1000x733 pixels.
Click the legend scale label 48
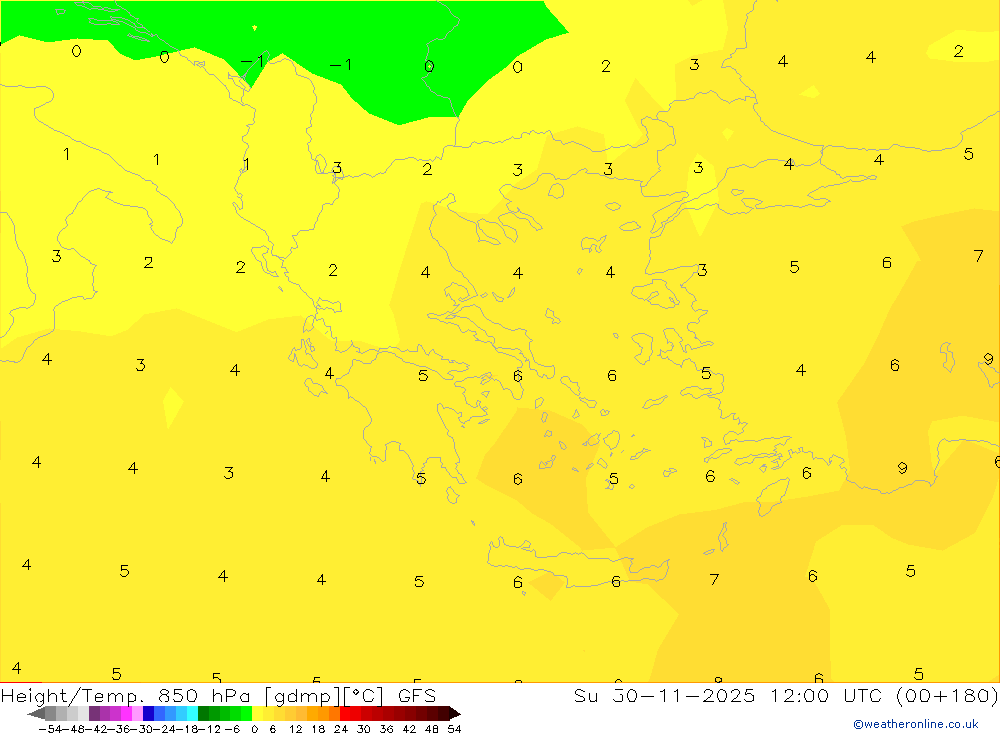point(431,729)
